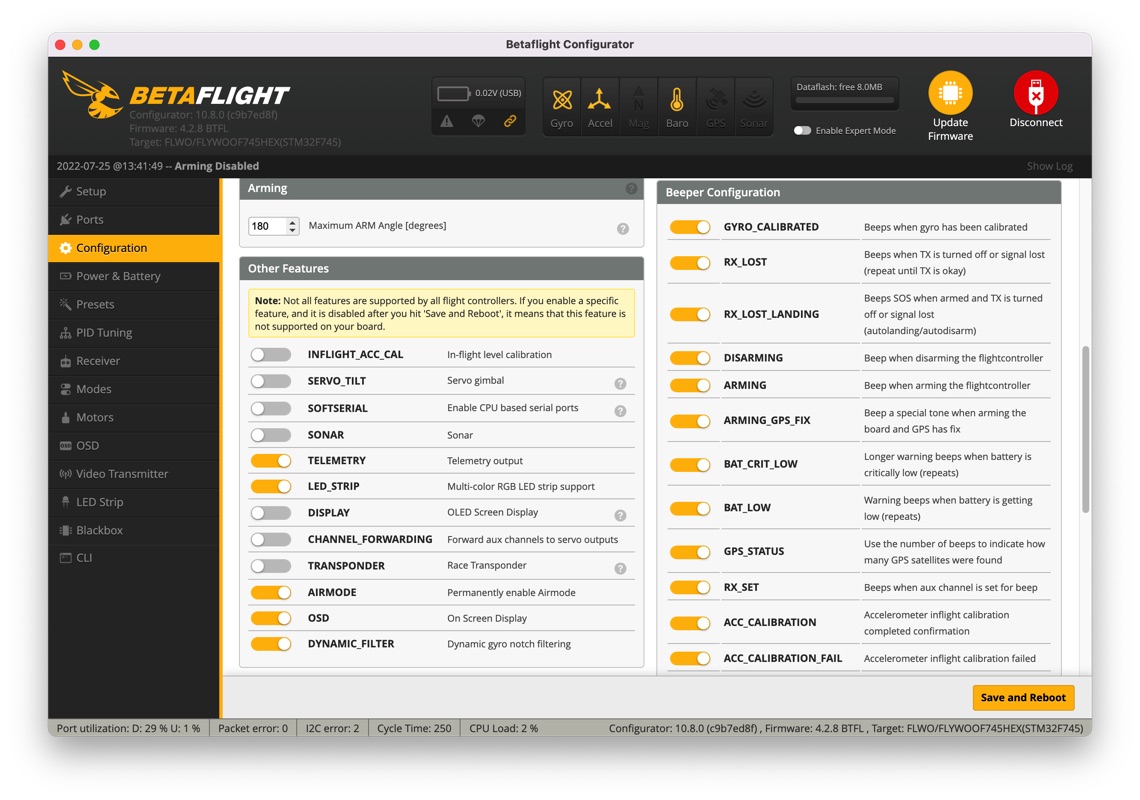Viewport: 1140px width, 800px height.
Task: Click the red Disconnect USB icon
Action: point(1036,92)
